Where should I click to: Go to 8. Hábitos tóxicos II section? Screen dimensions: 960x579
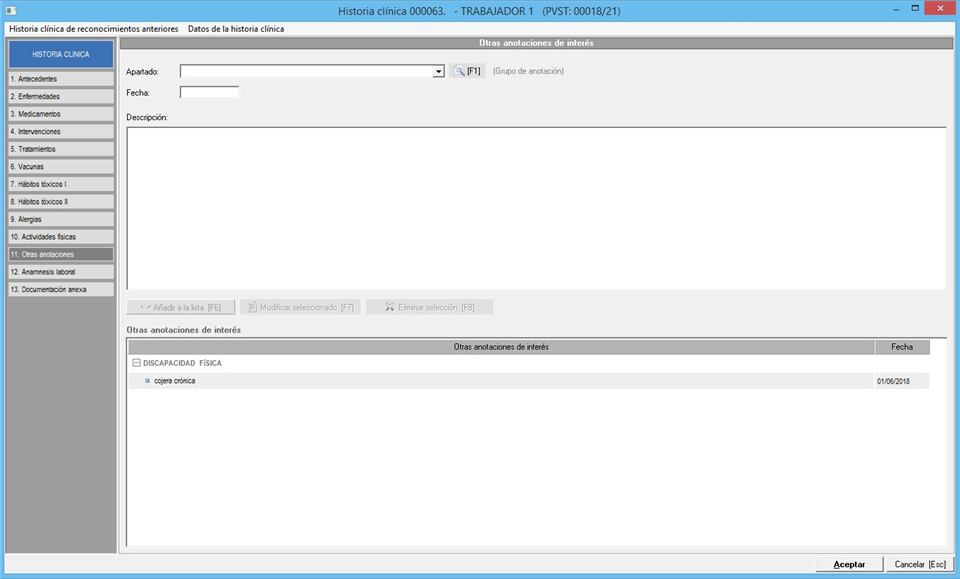tap(61, 201)
